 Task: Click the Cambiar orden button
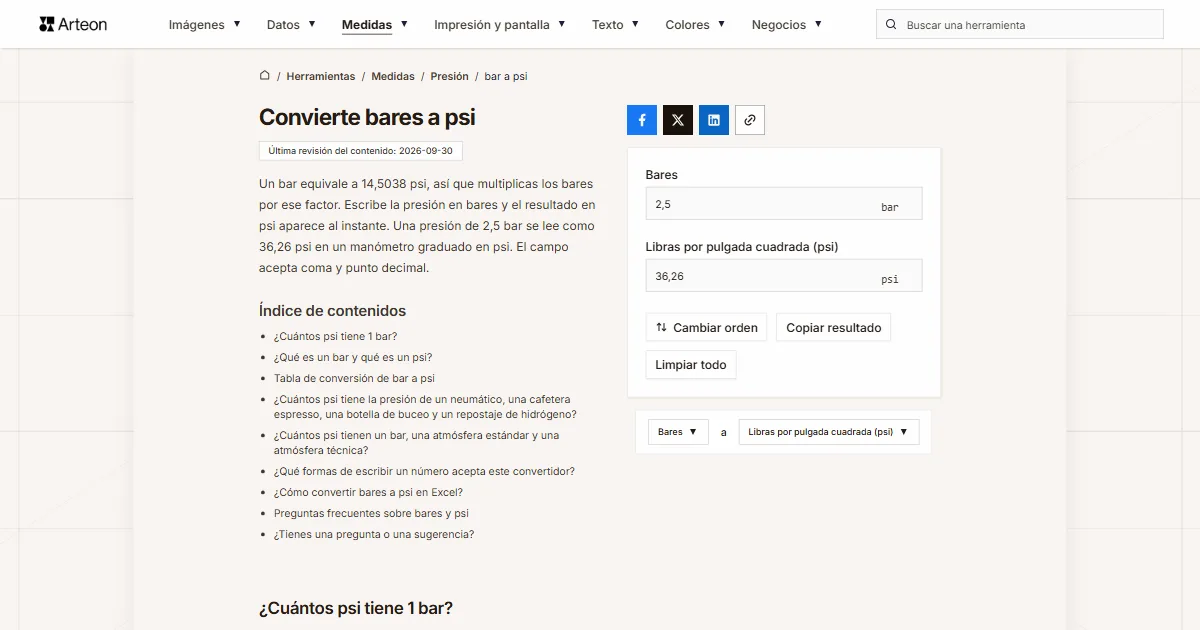[706, 328]
